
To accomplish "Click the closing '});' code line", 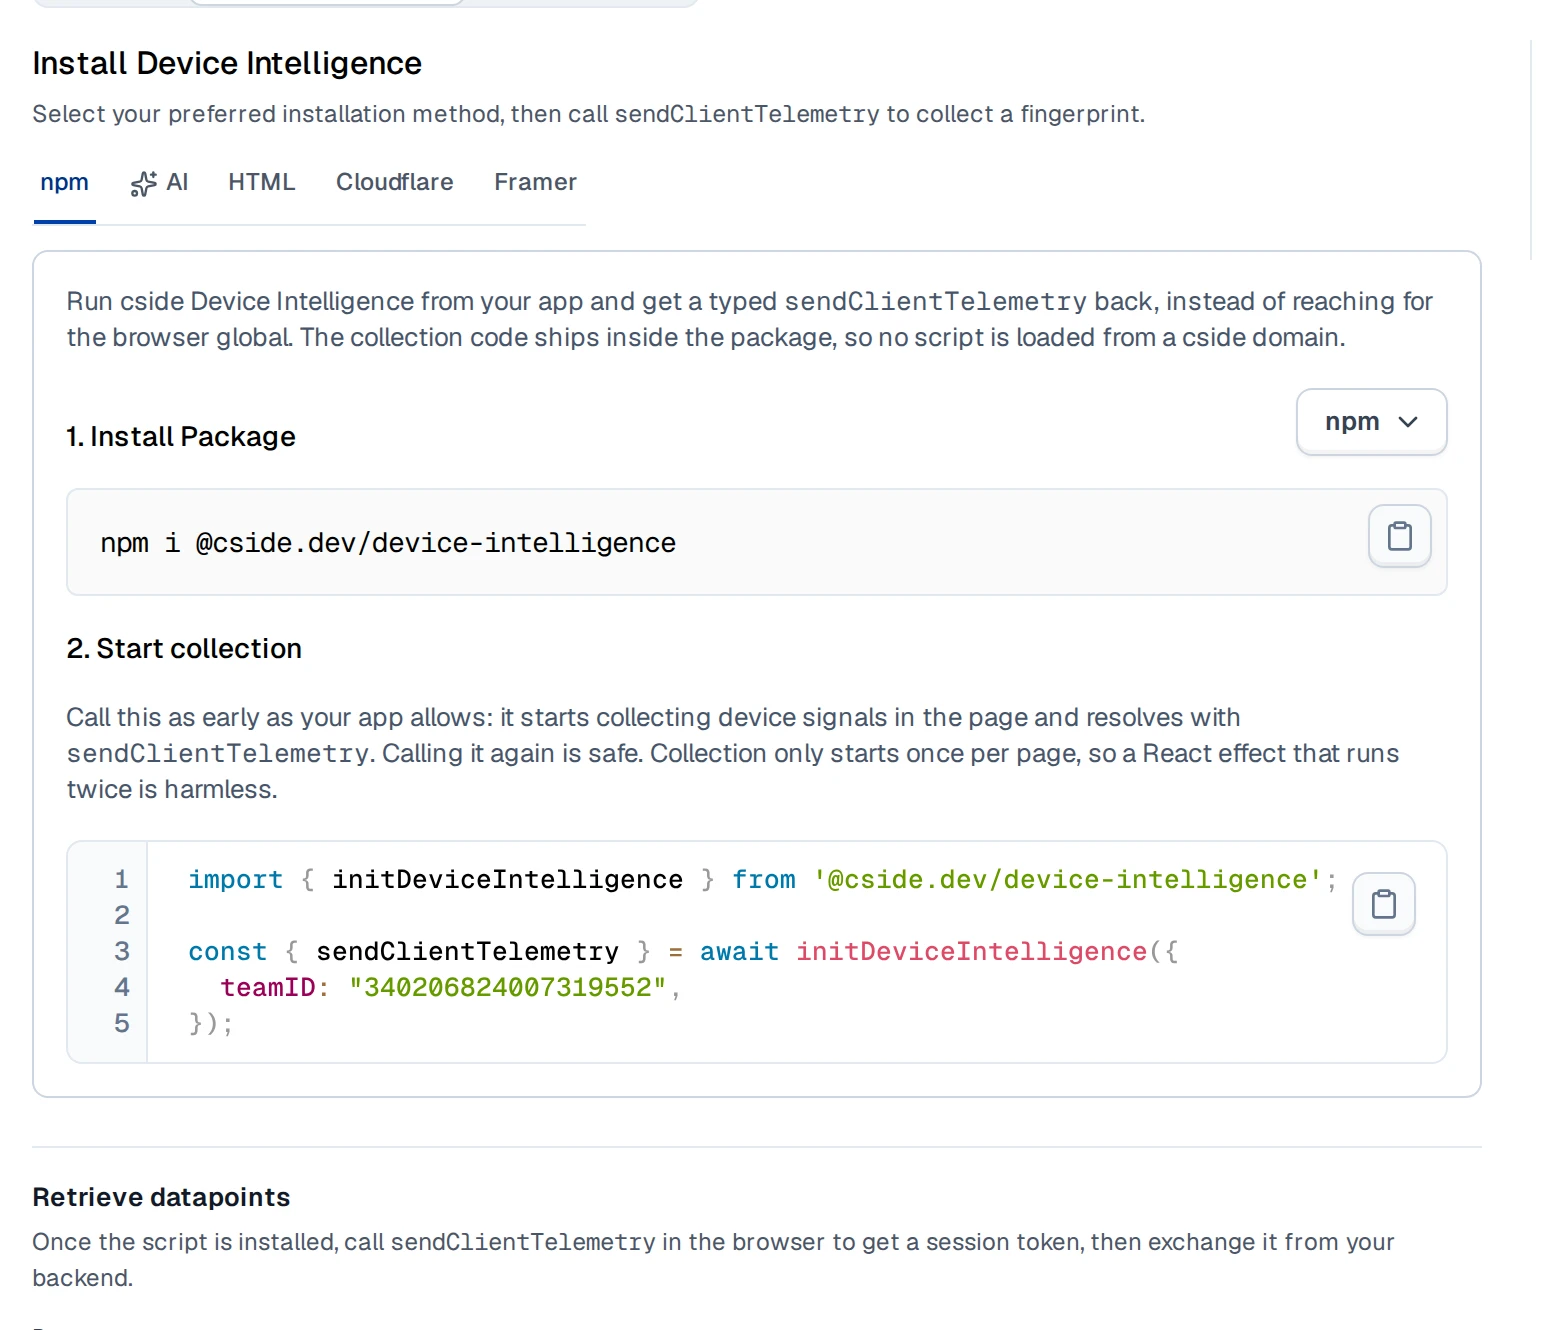I will [x=211, y=1024].
